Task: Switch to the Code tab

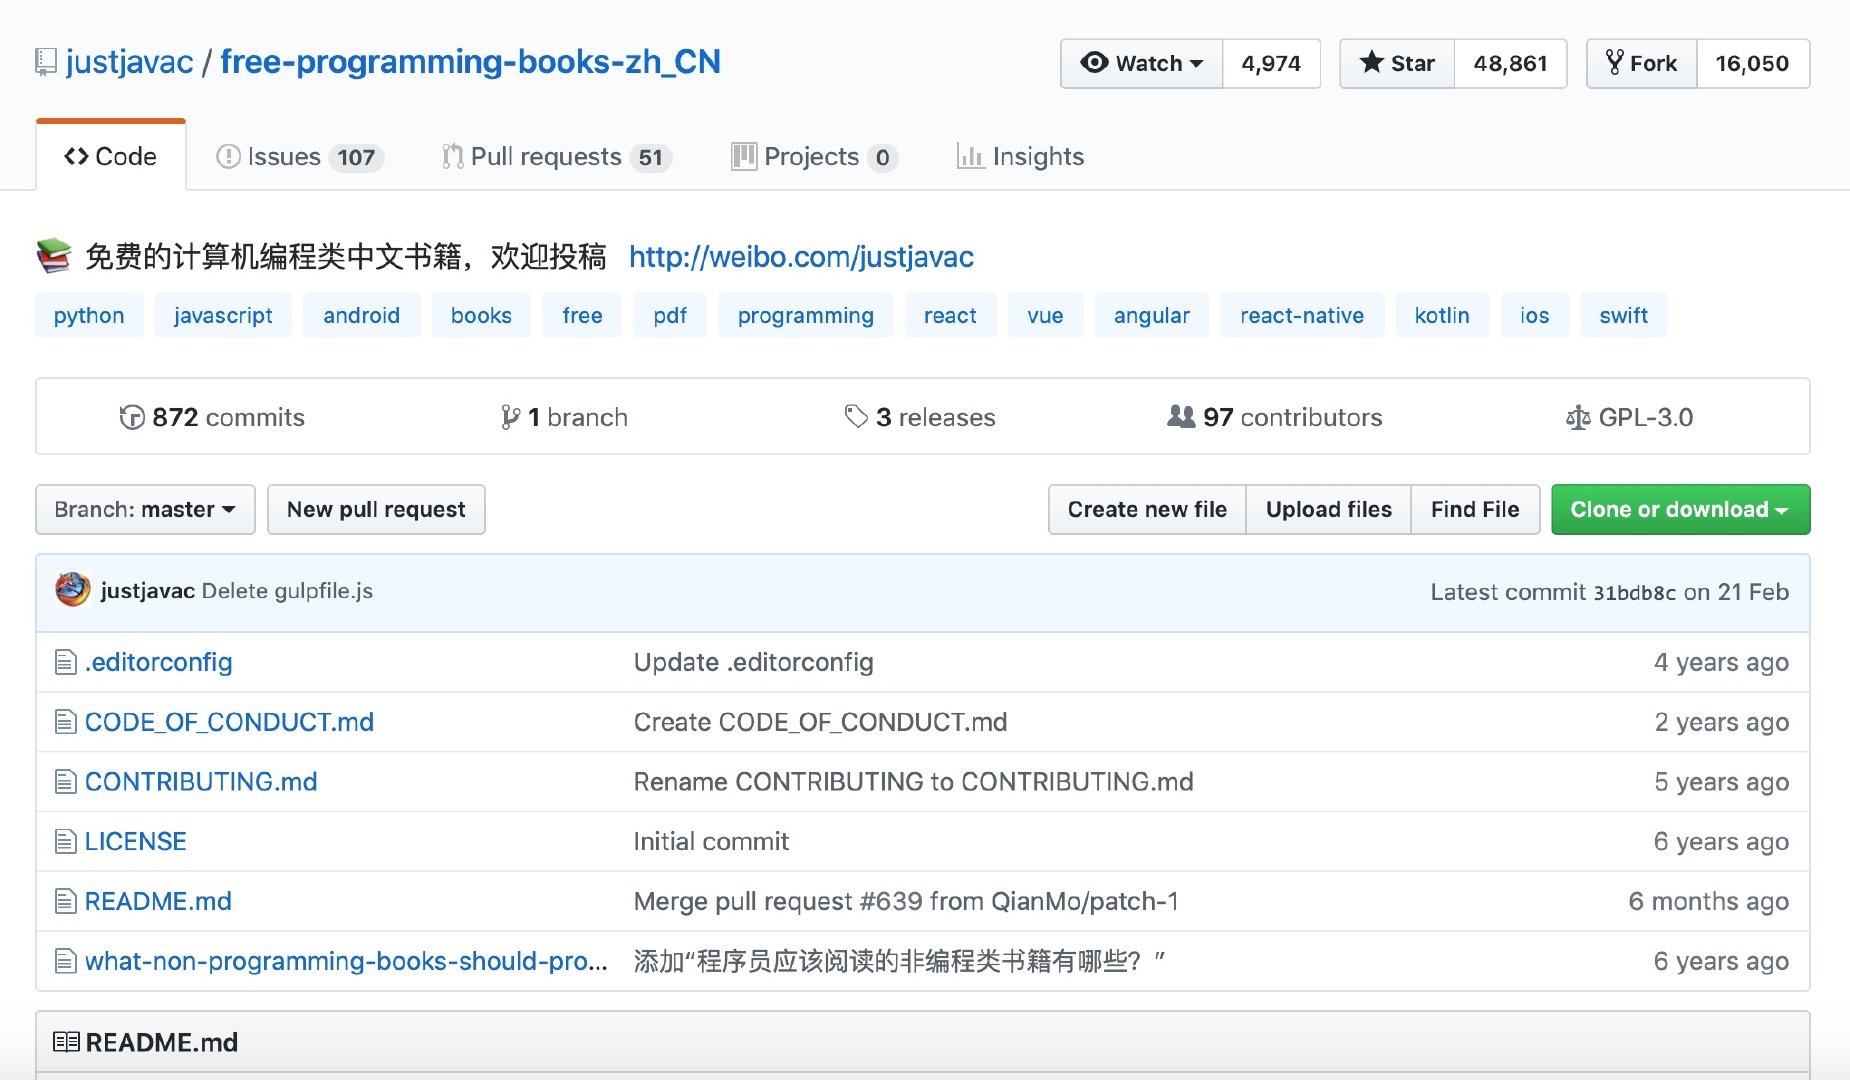Action: click(111, 156)
